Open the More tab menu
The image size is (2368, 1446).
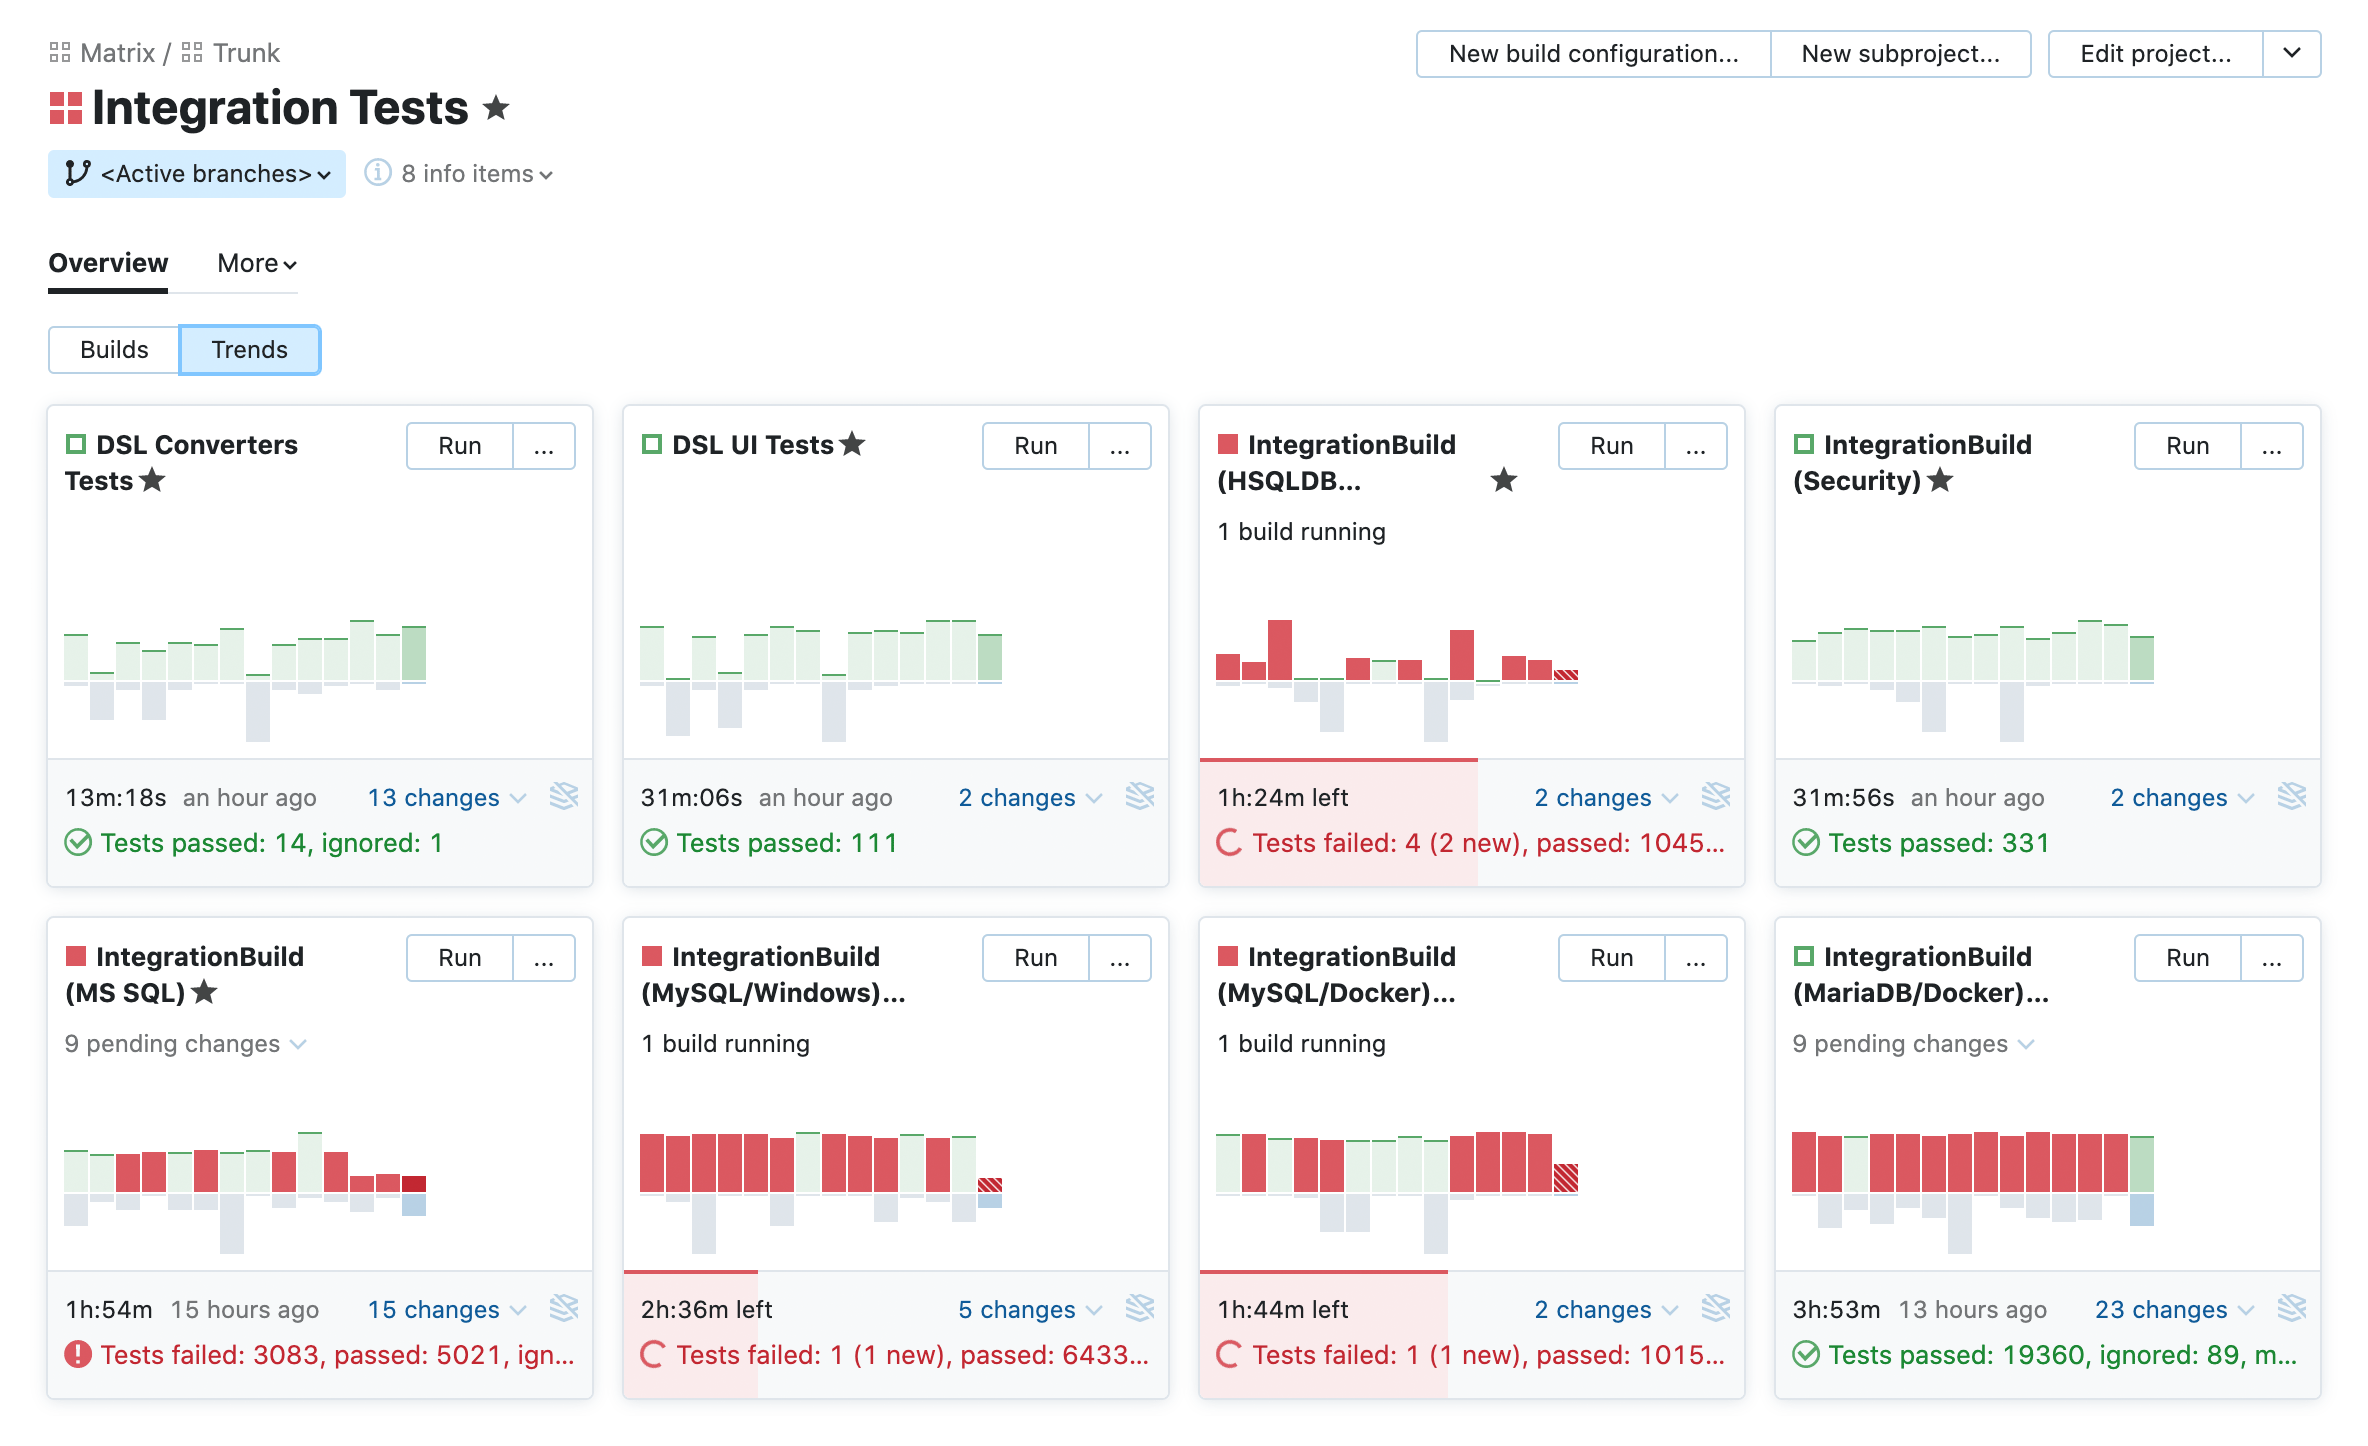[257, 263]
